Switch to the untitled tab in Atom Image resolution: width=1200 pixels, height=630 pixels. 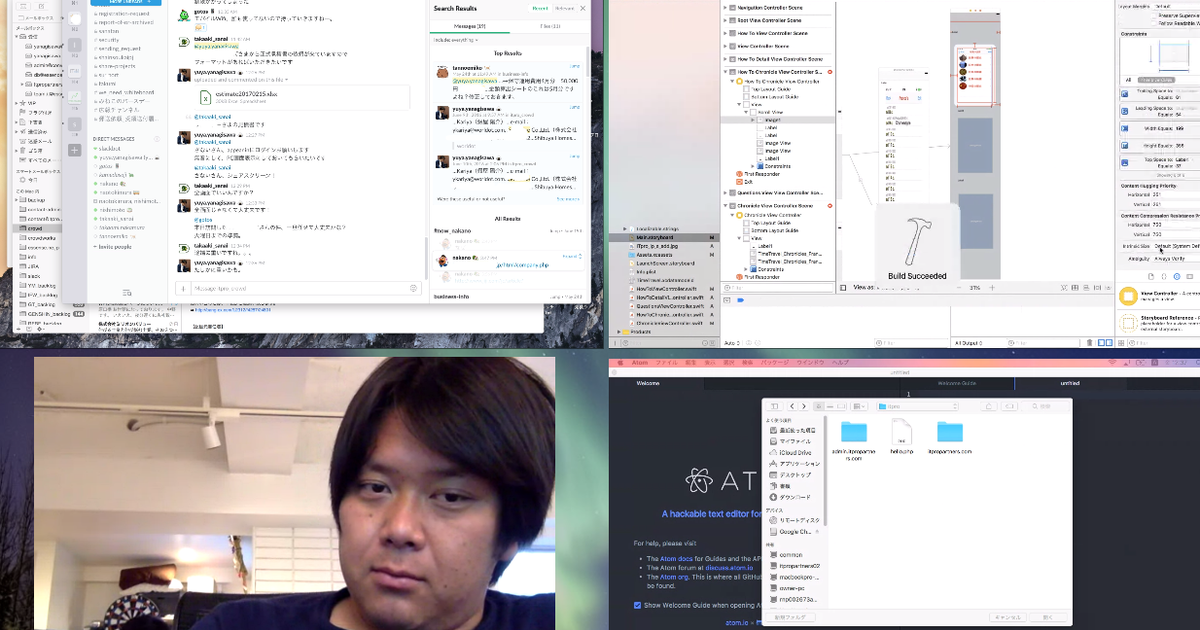coord(1071,383)
